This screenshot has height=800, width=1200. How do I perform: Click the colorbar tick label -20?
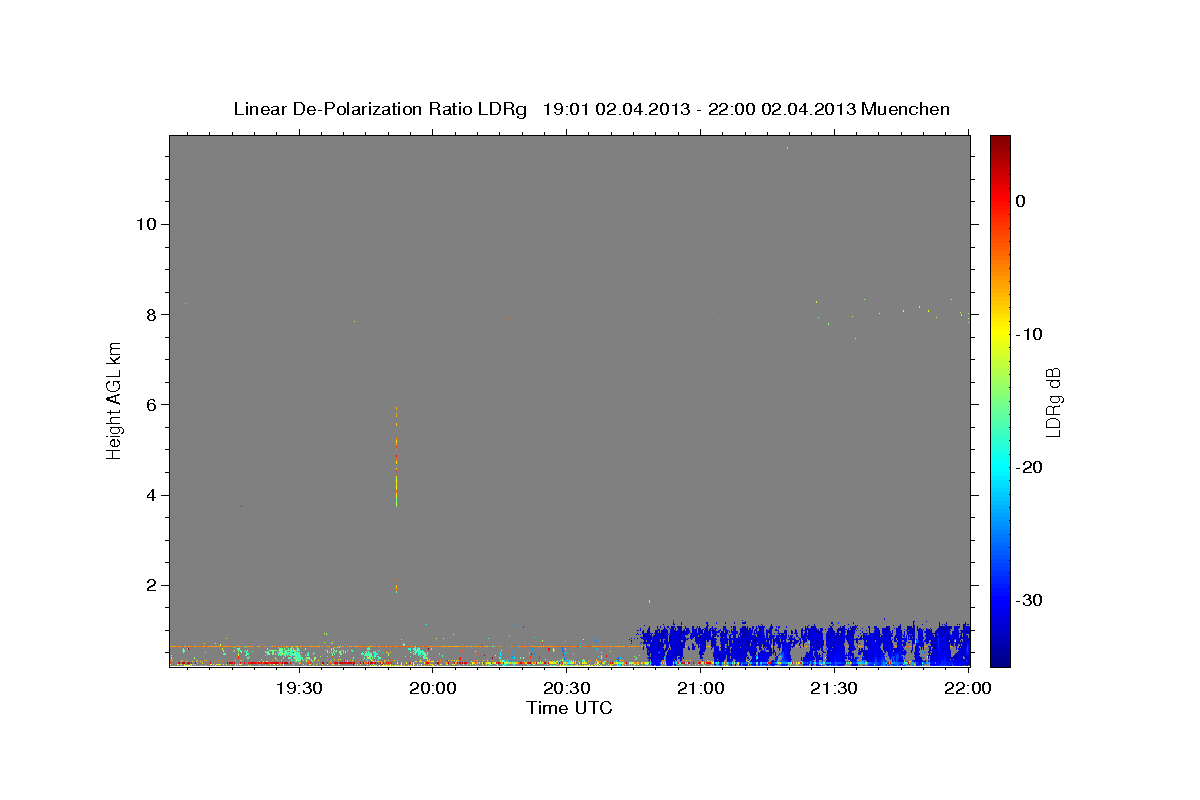coord(1029,467)
